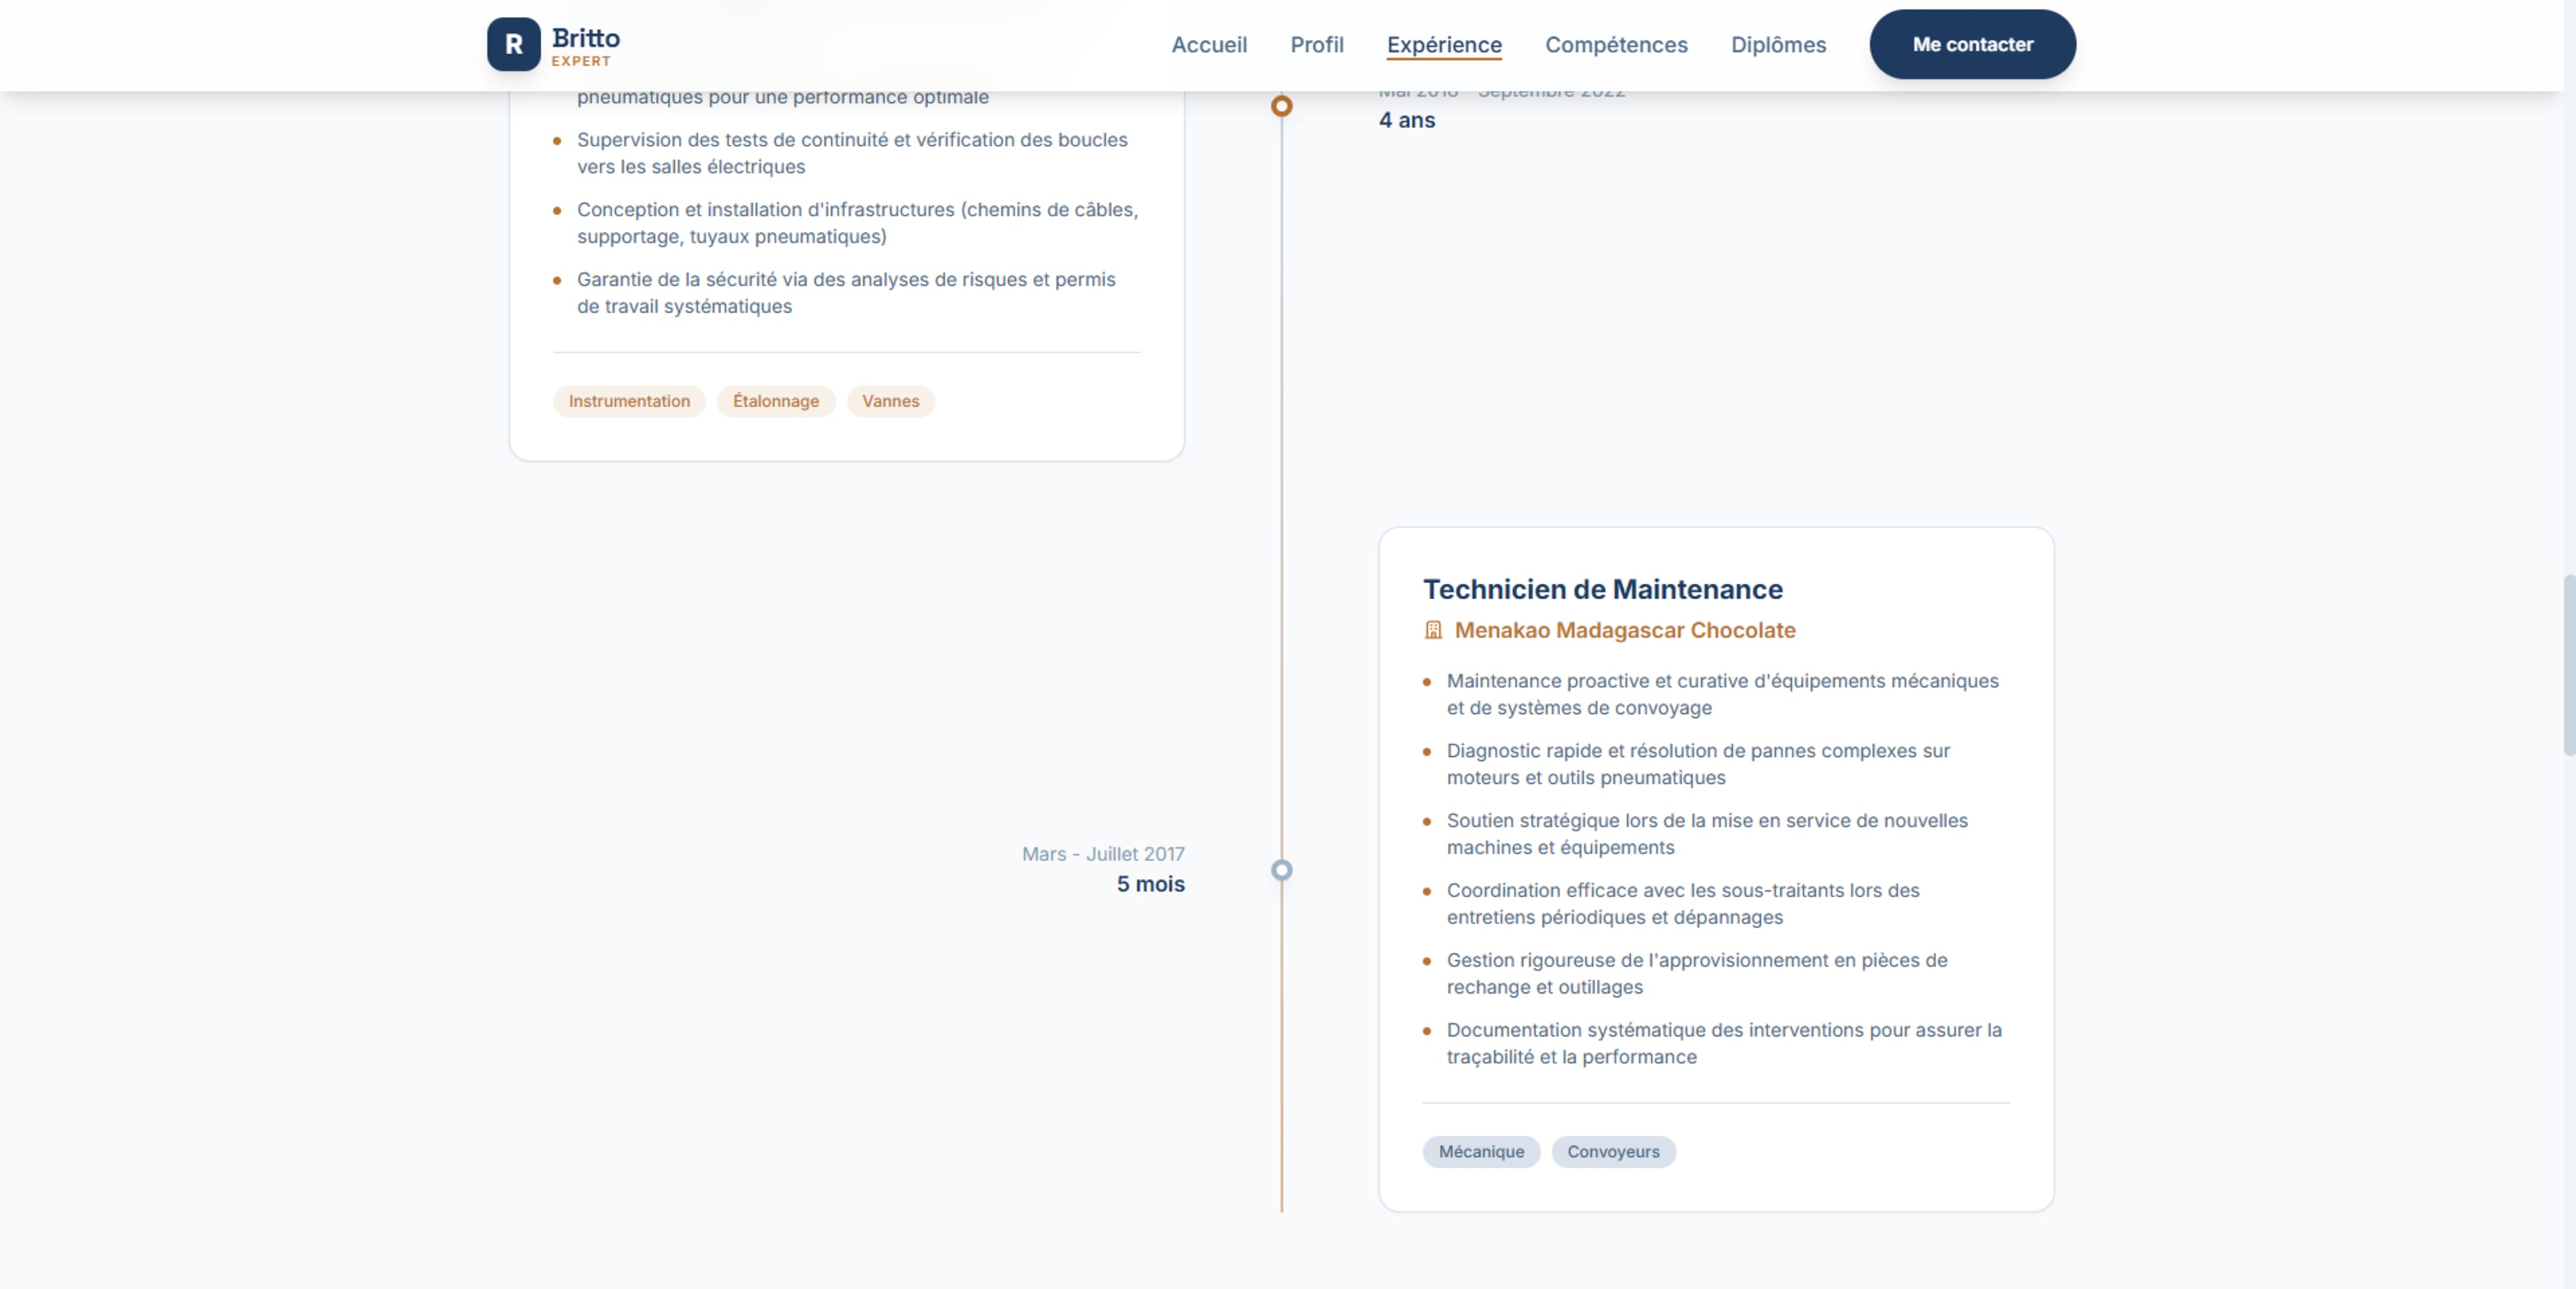Click the timeline marker for Mars - Juillet 2017

click(1281, 870)
